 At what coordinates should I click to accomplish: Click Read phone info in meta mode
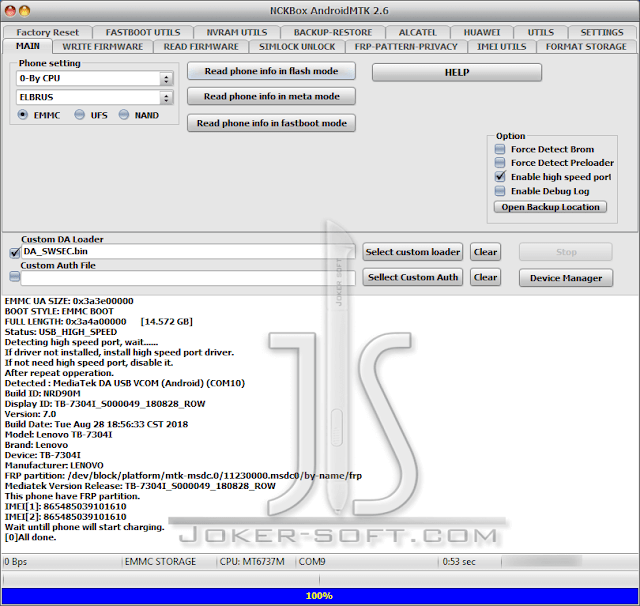tap(271, 96)
